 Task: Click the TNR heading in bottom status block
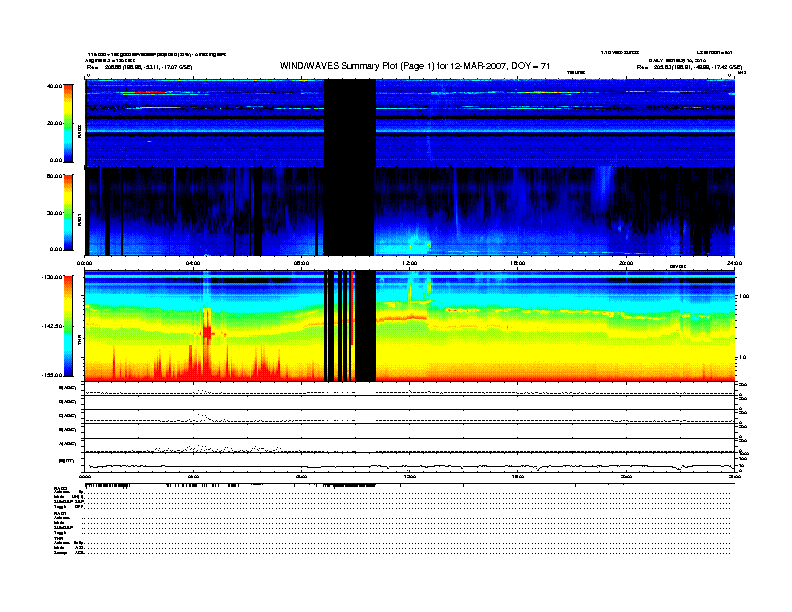[58, 538]
